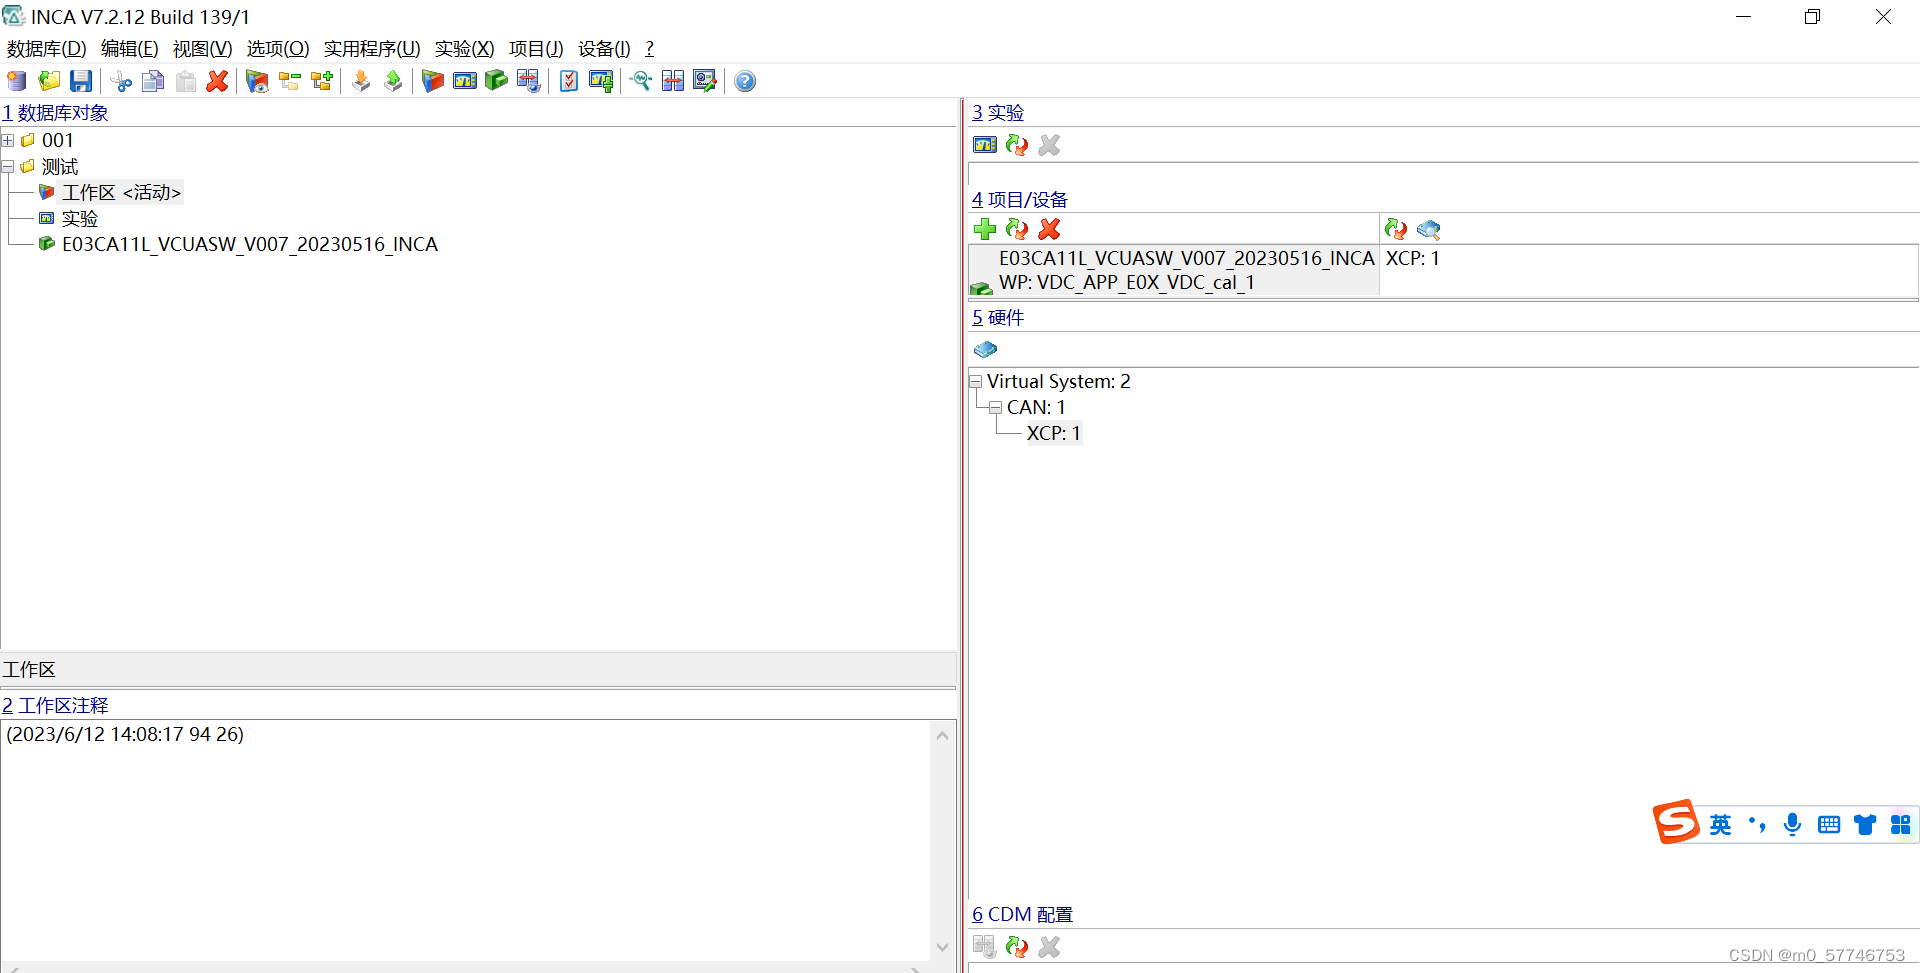
Task: Click the 3 实验 section link
Action: [998, 113]
